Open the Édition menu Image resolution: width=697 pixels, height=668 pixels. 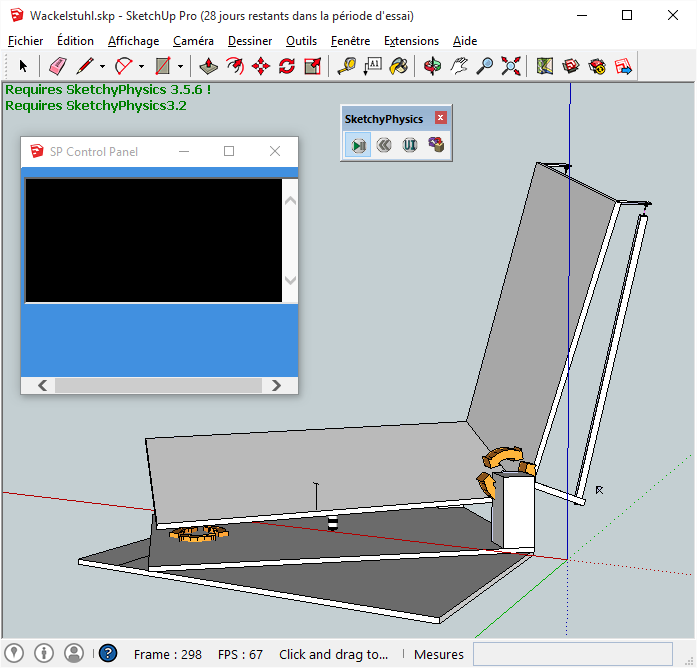pos(75,41)
